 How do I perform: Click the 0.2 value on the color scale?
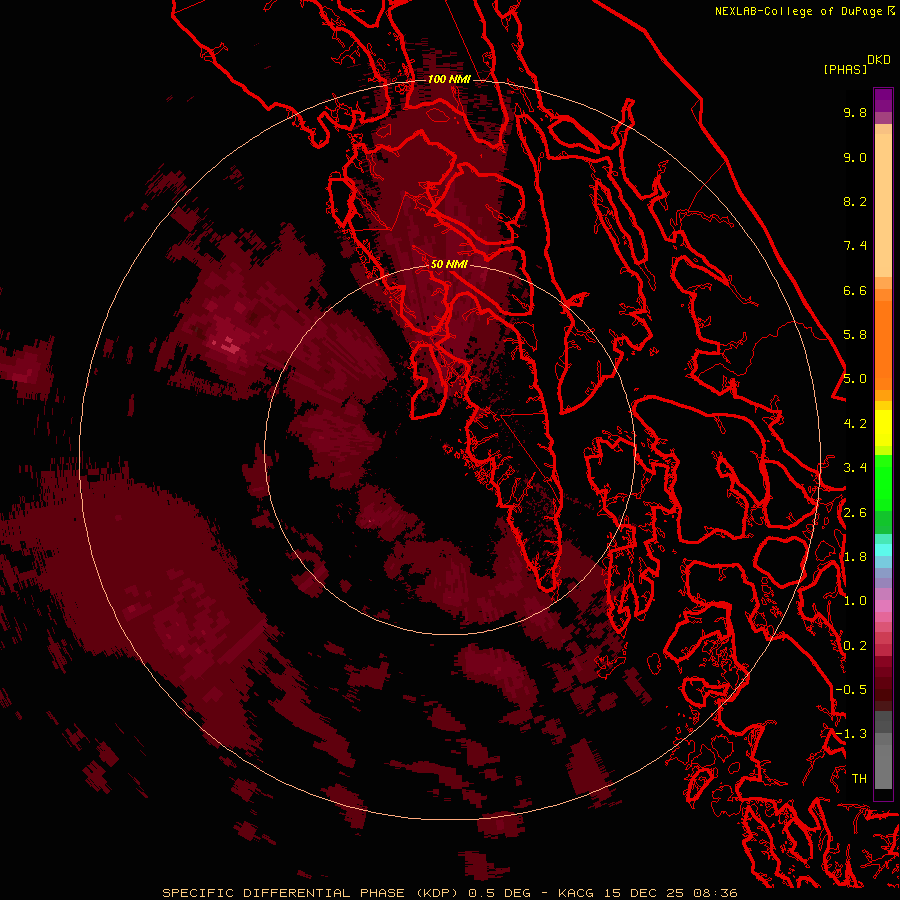tap(855, 646)
